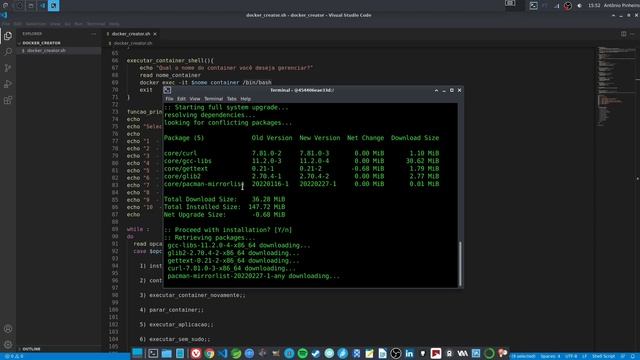Image resolution: width=640 pixels, height=360 pixels.
Task: Click the Terminal window's title bar icon
Action: (167, 90)
